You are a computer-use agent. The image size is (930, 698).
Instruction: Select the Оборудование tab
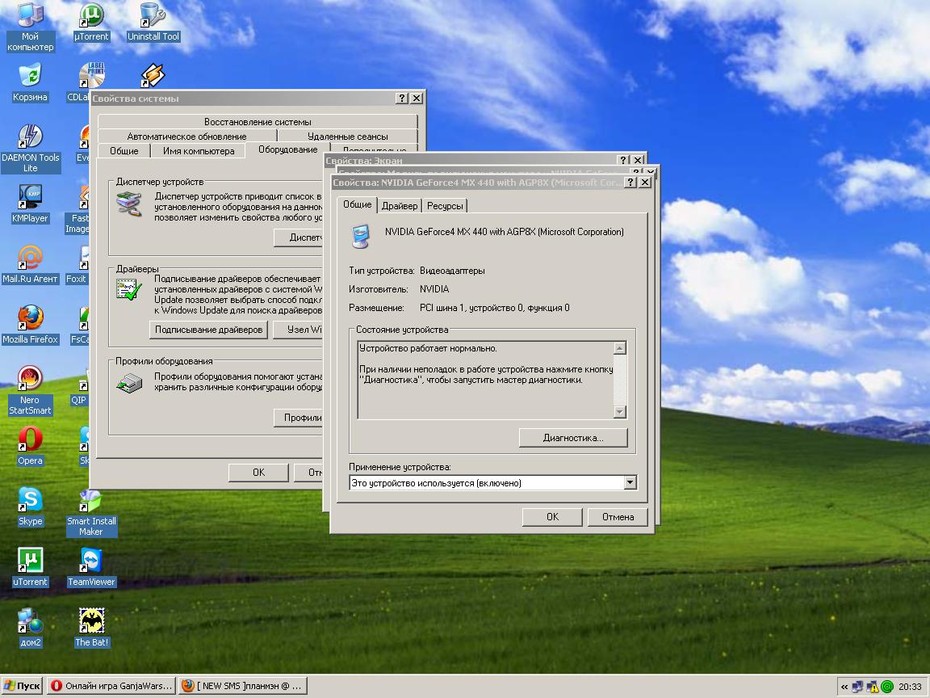point(288,149)
